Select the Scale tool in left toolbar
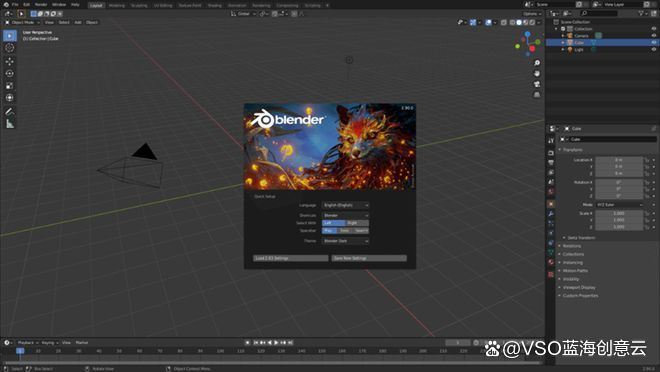The image size is (660, 372). tap(9, 86)
